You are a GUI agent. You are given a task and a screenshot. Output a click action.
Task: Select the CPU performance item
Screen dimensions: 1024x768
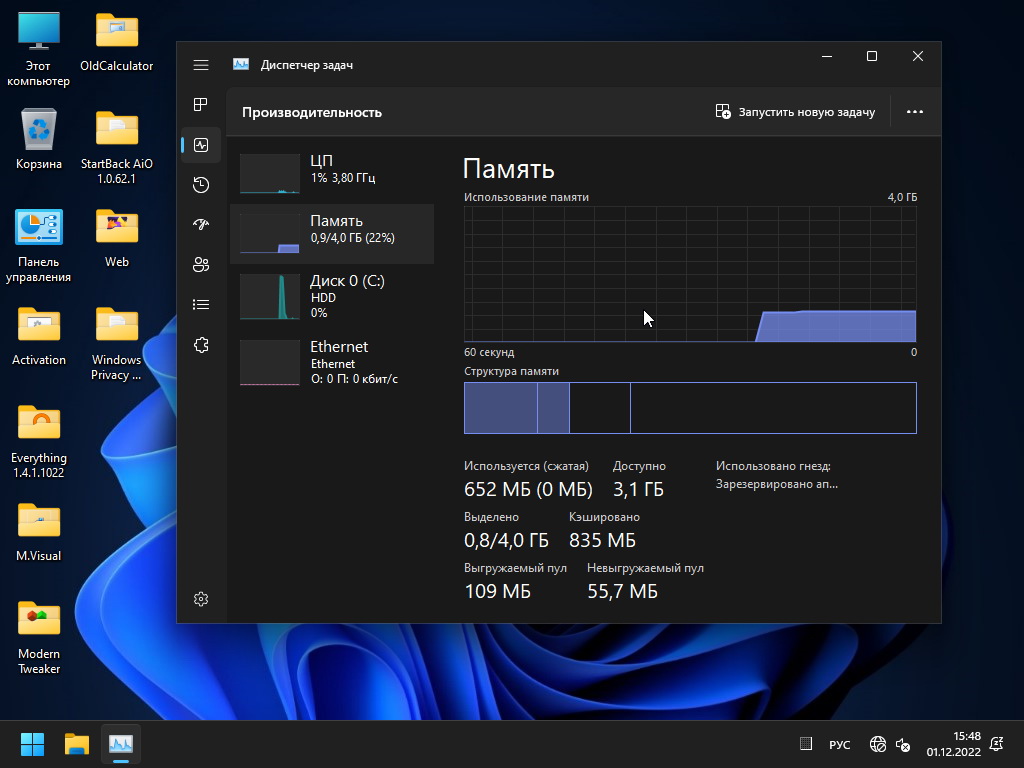(332, 170)
